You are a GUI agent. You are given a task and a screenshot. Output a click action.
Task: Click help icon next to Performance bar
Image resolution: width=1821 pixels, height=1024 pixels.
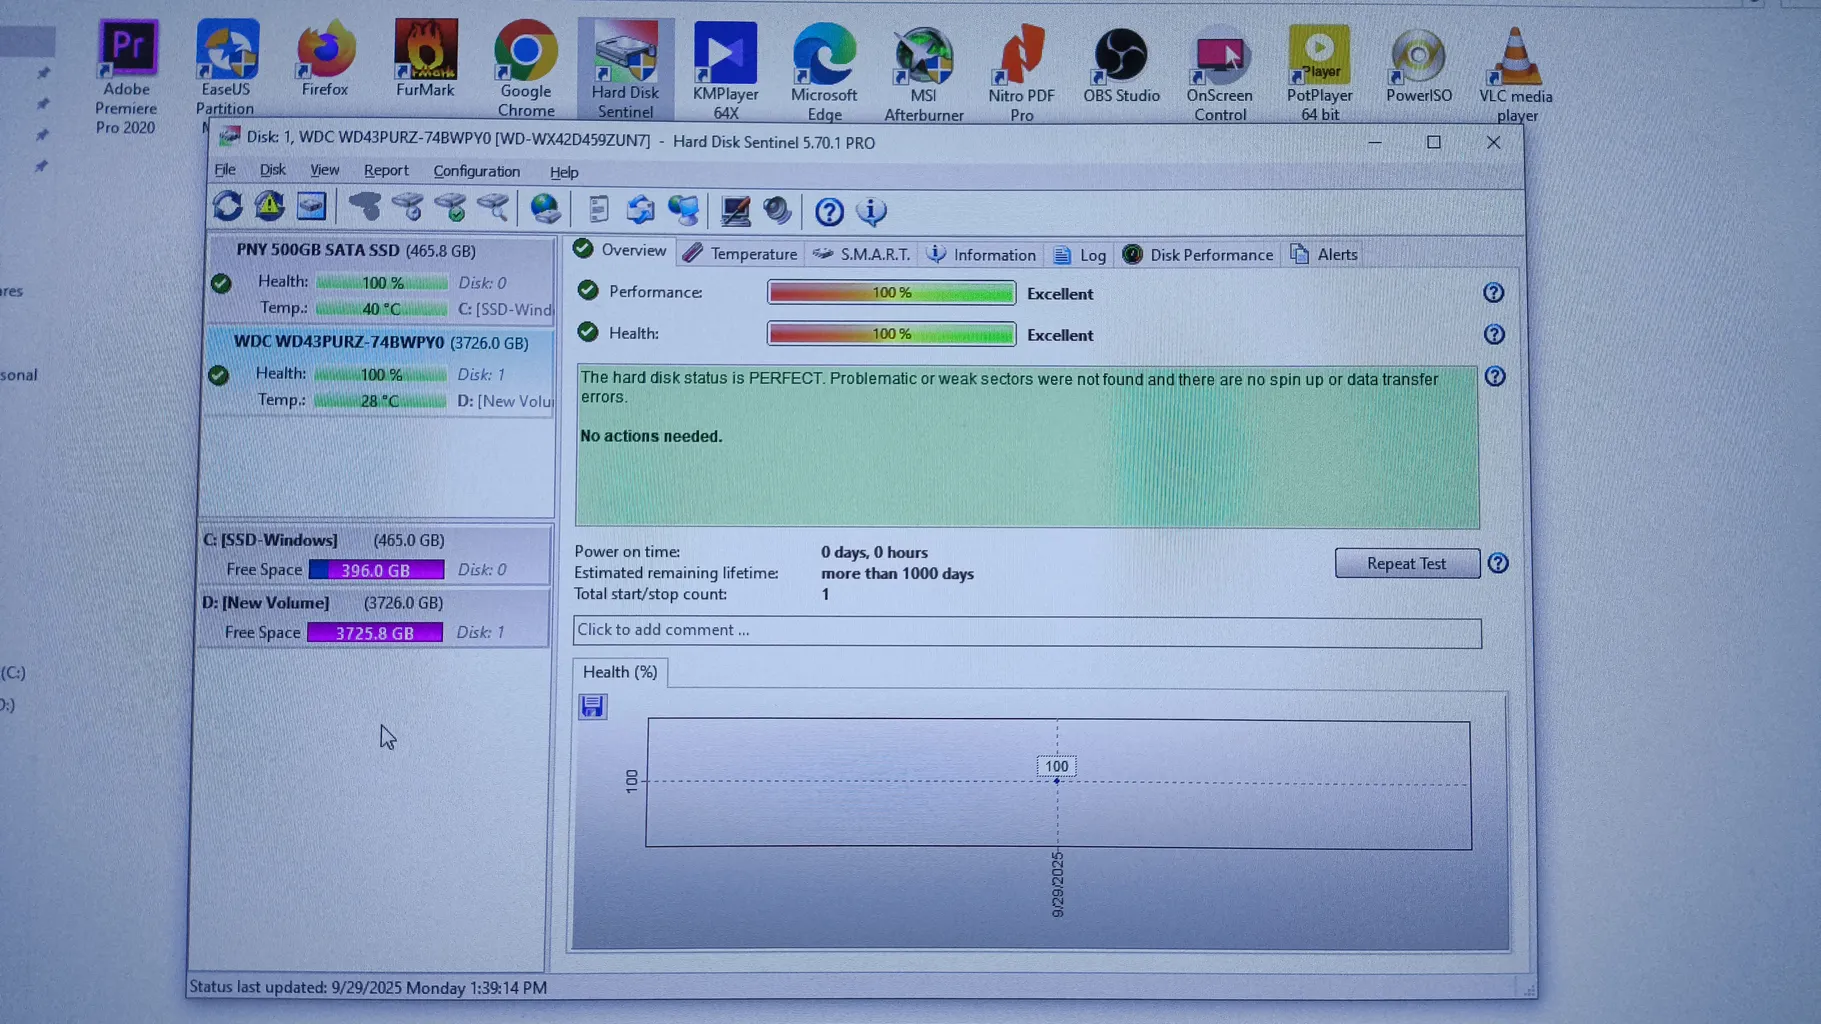pyautogui.click(x=1493, y=293)
